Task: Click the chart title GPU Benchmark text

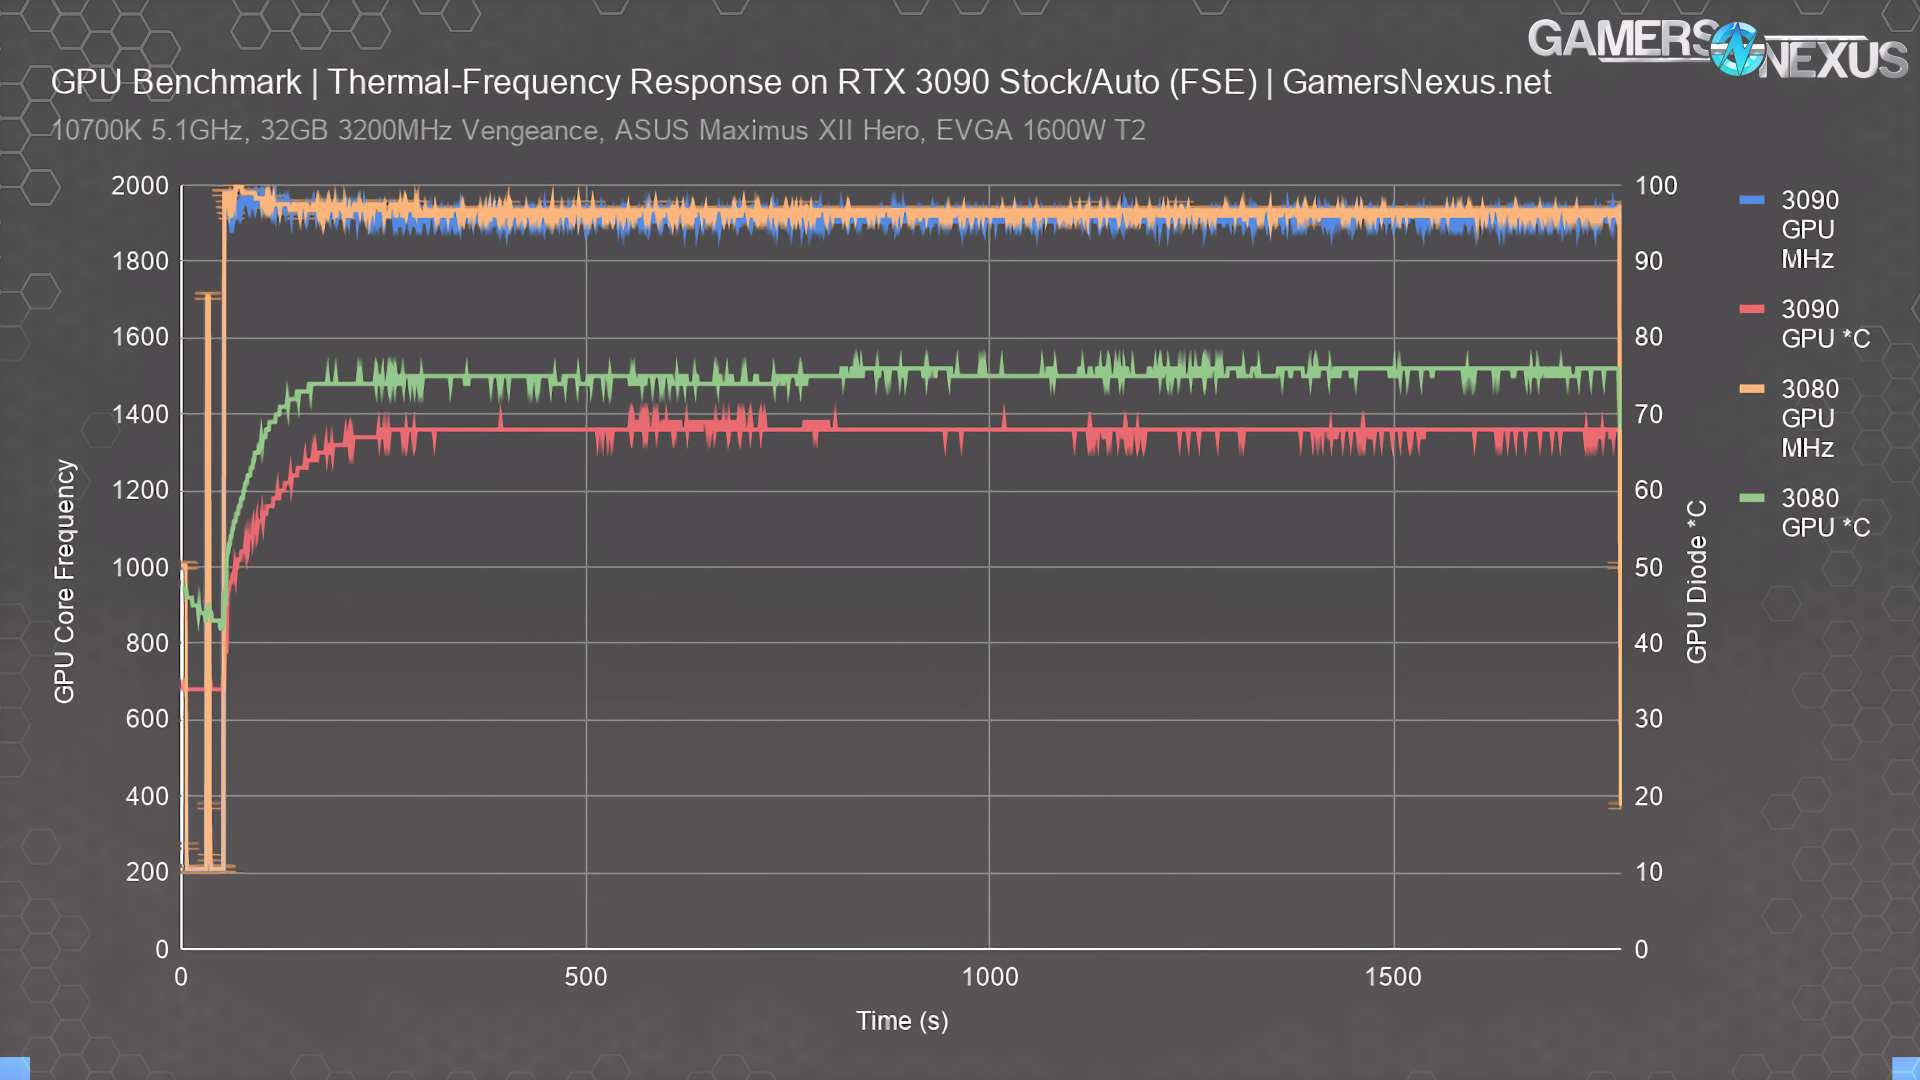Action: tap(176, 82)
